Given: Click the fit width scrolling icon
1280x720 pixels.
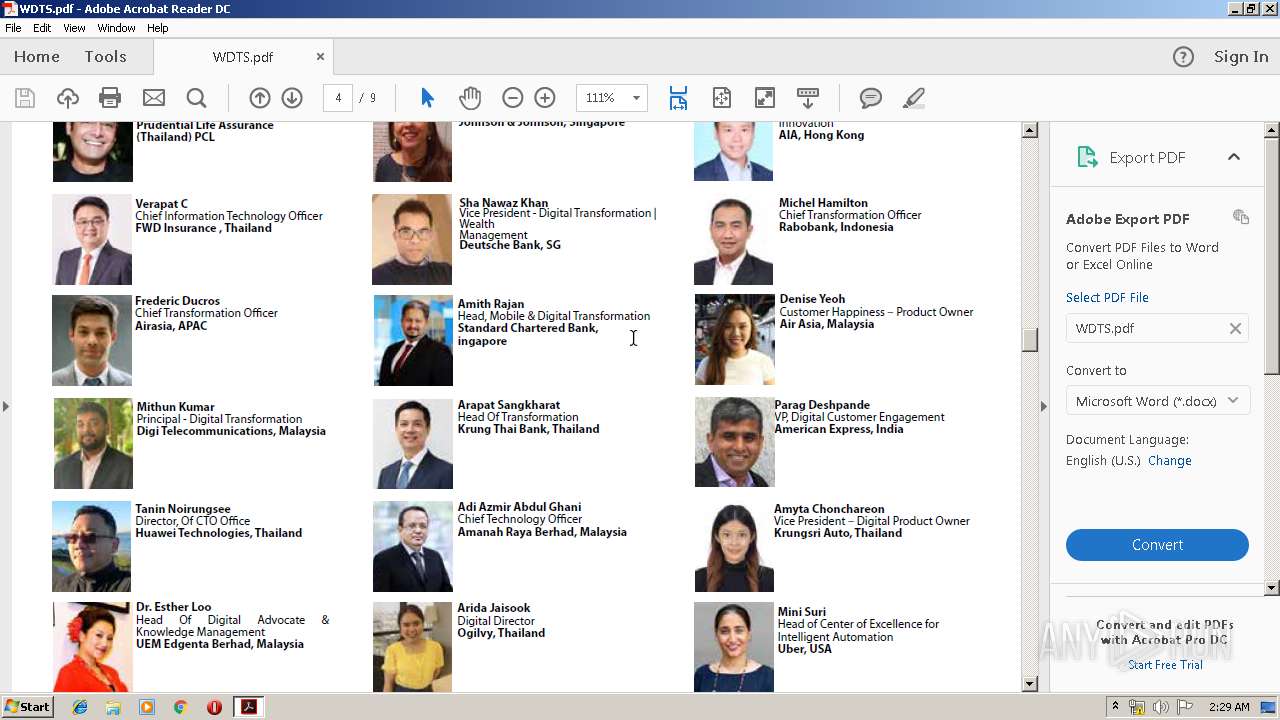Looking at the screenshot, I should click(x=678, y=98).
